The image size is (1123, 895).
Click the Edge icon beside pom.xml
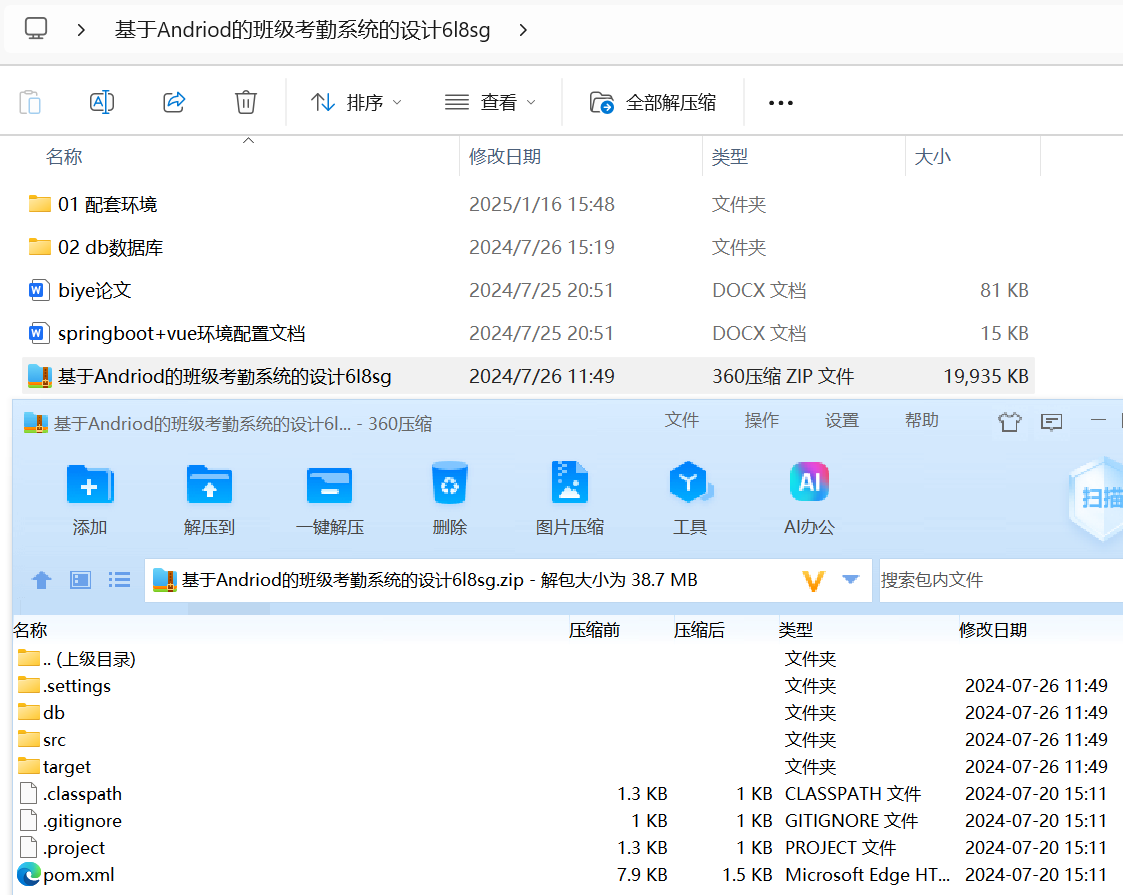point(29,874)
